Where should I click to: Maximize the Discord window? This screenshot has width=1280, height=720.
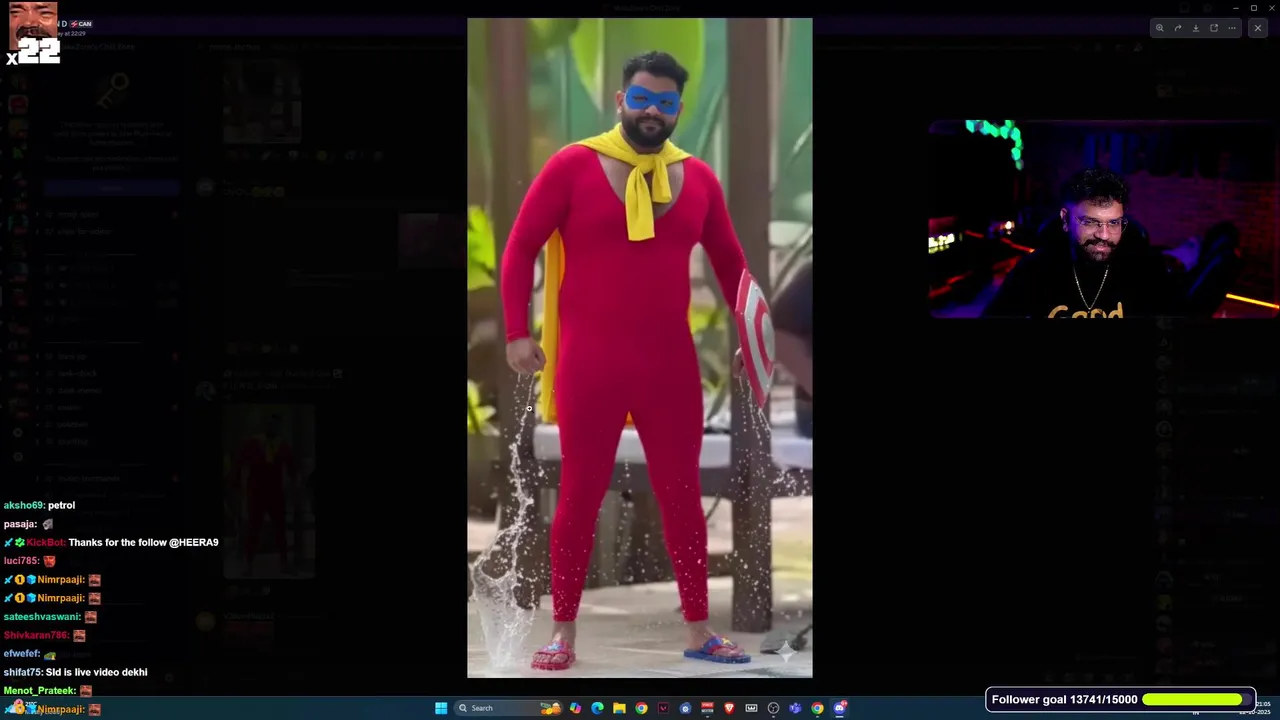[x=1253, y=8]
